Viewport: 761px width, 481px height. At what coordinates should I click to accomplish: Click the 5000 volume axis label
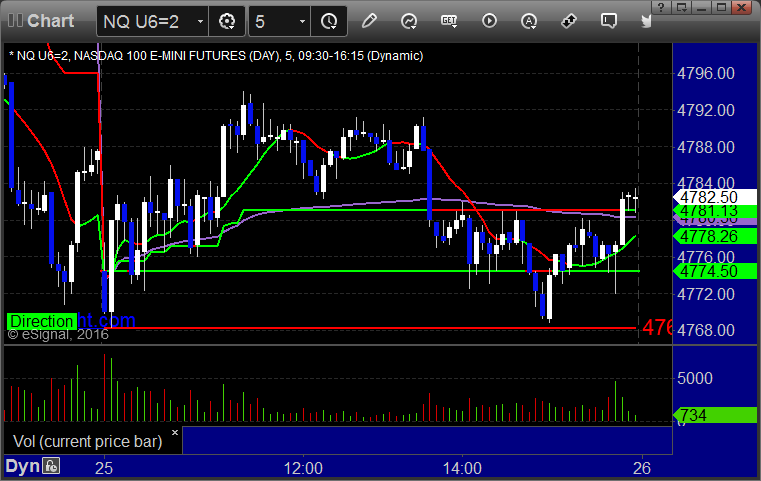pos(695,378)
